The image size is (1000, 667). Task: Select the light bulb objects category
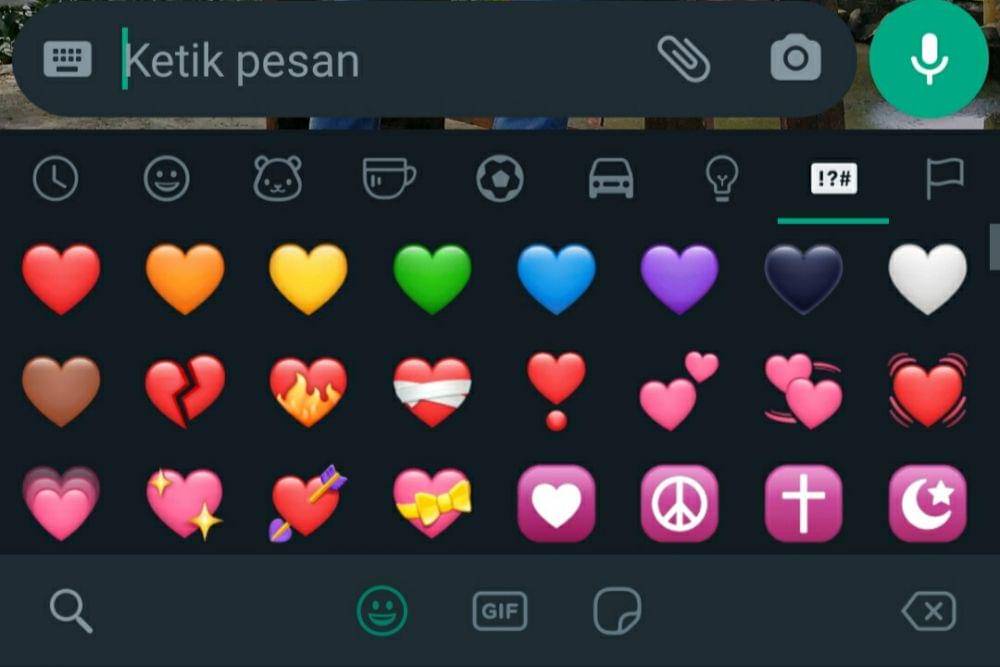point(722,178)
